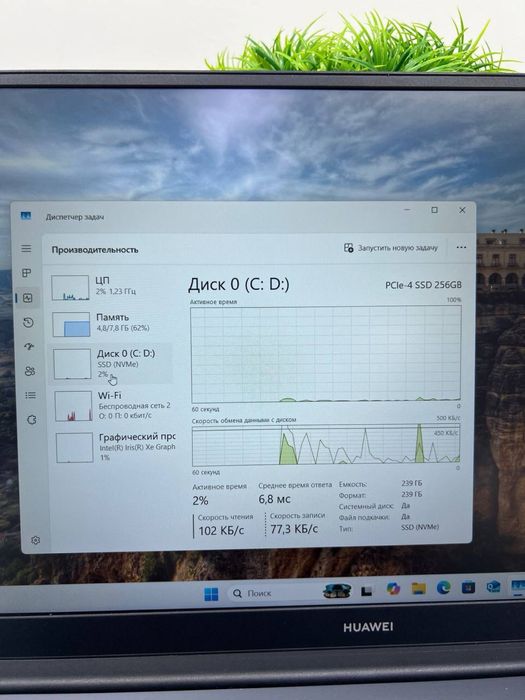Open Outlook from the taskbar
The image size is (525, 700).
pyautogui.click(x=493, y=586)
